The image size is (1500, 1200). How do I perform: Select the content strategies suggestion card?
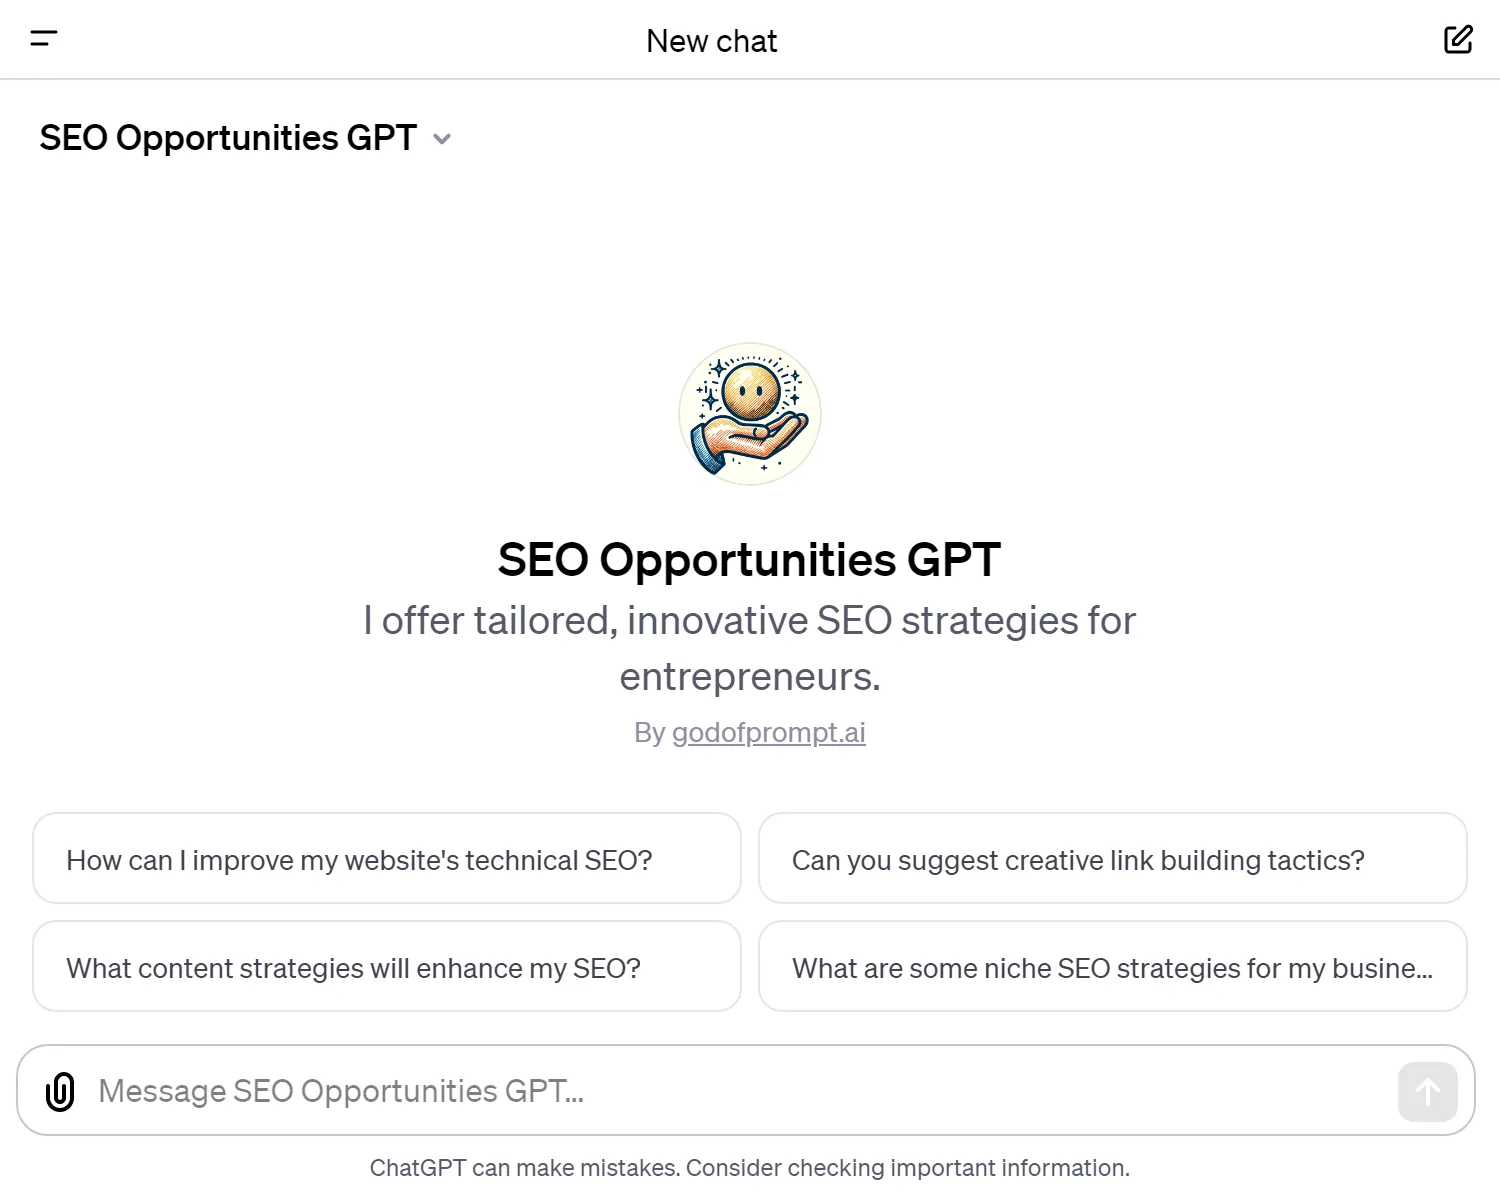(x=386, y=967)
